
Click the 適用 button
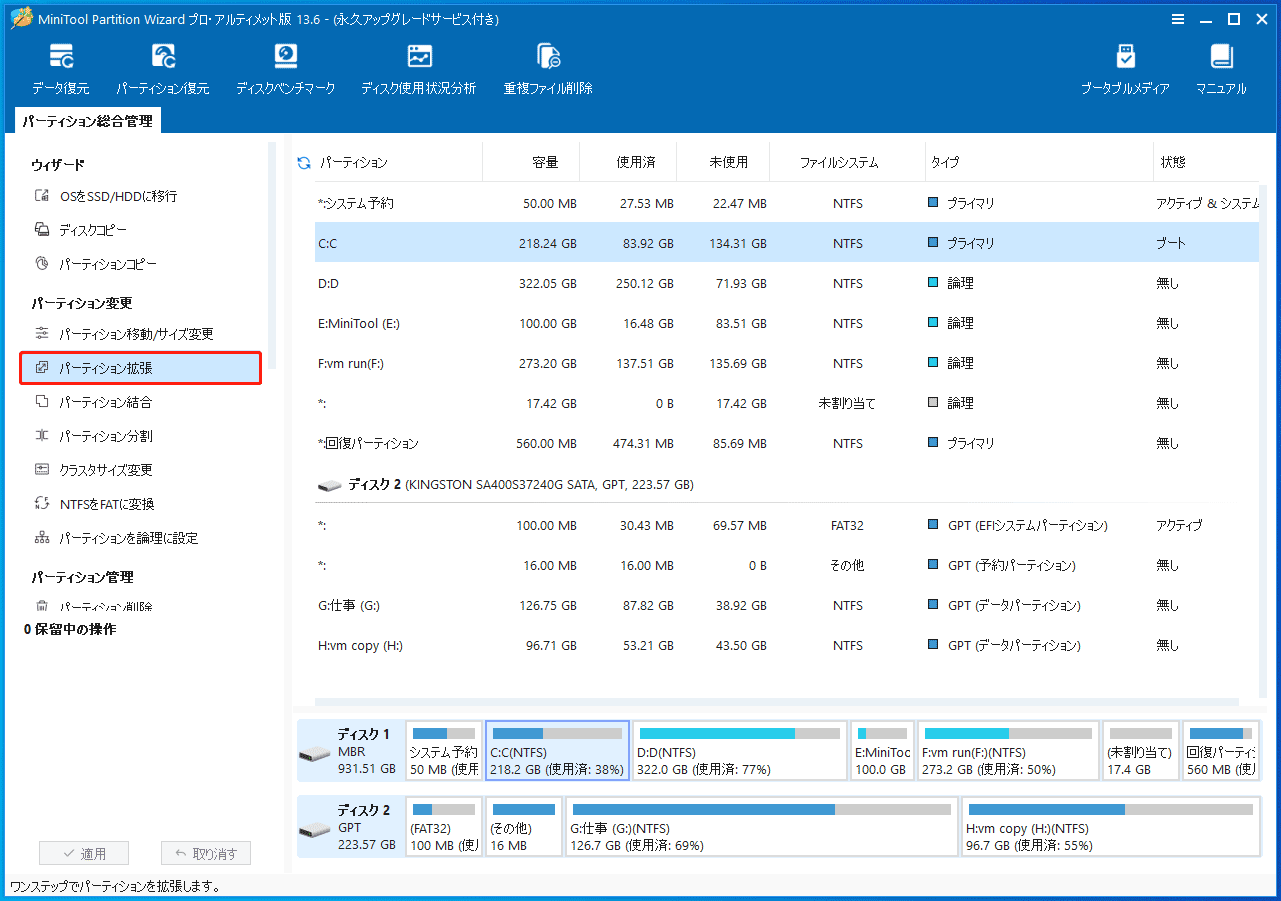pyautogui.click(x=84, y=853)
